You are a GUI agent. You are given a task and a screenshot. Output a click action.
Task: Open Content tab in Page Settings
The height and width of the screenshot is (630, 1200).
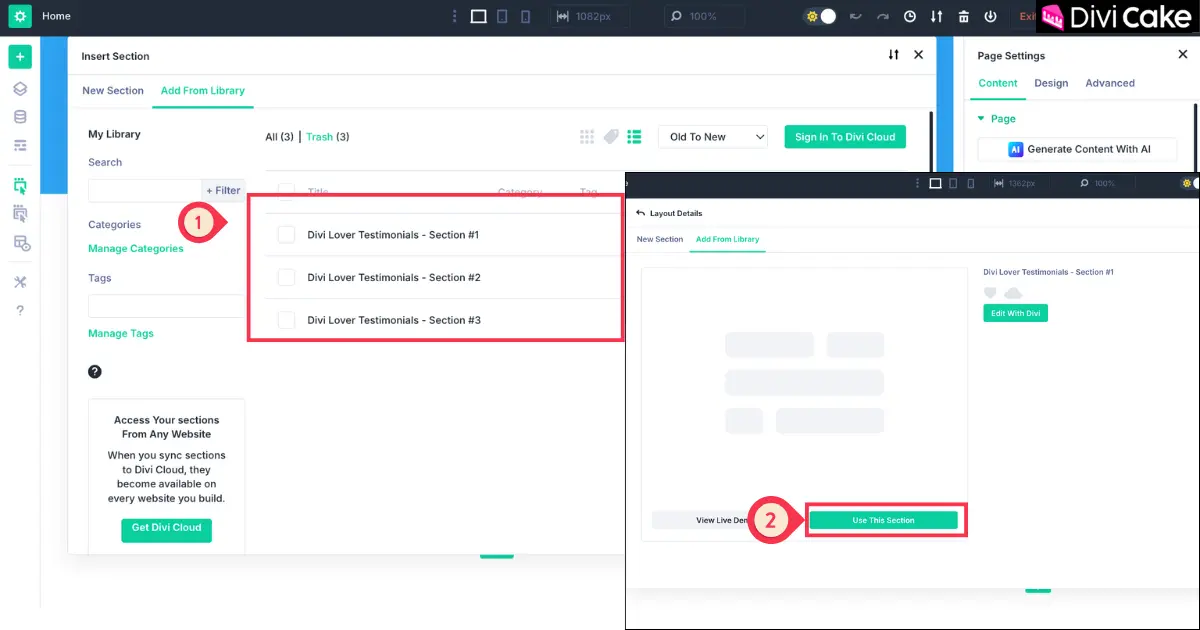point(998,83)
